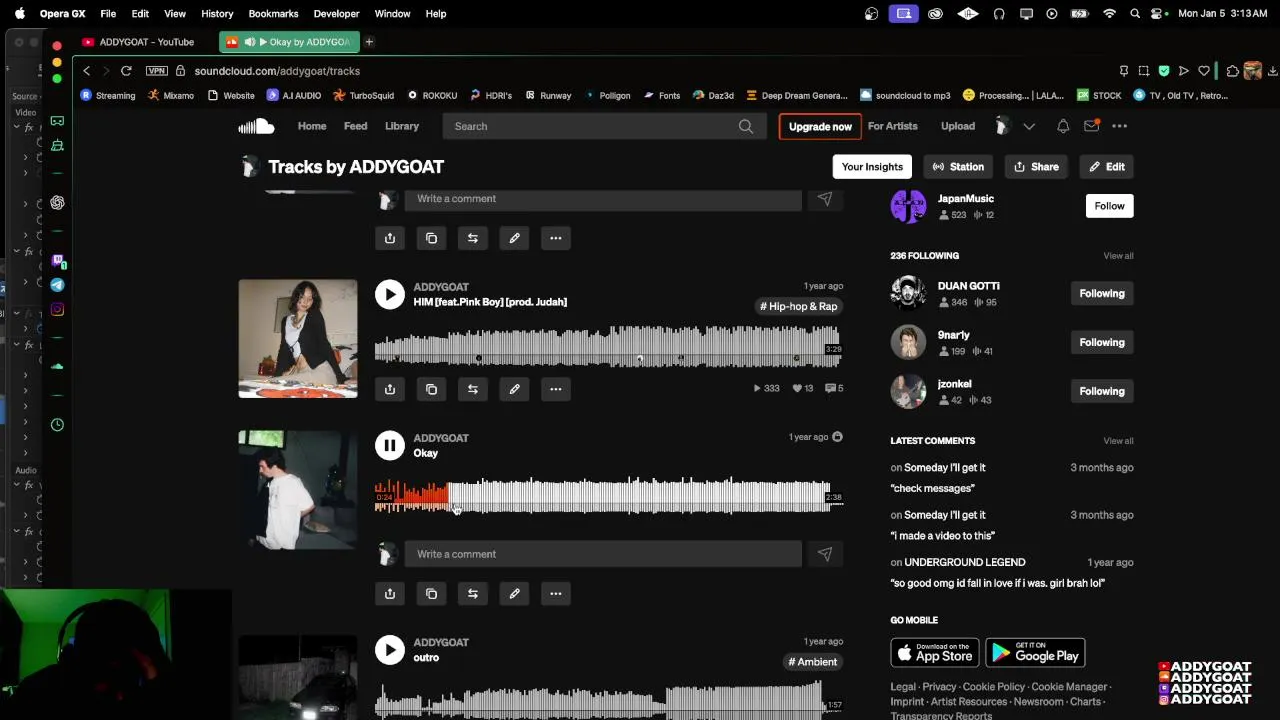Open browser extensions cube icon
1280x720 pixels.
pyautogui.click(x=1232, y=71)
